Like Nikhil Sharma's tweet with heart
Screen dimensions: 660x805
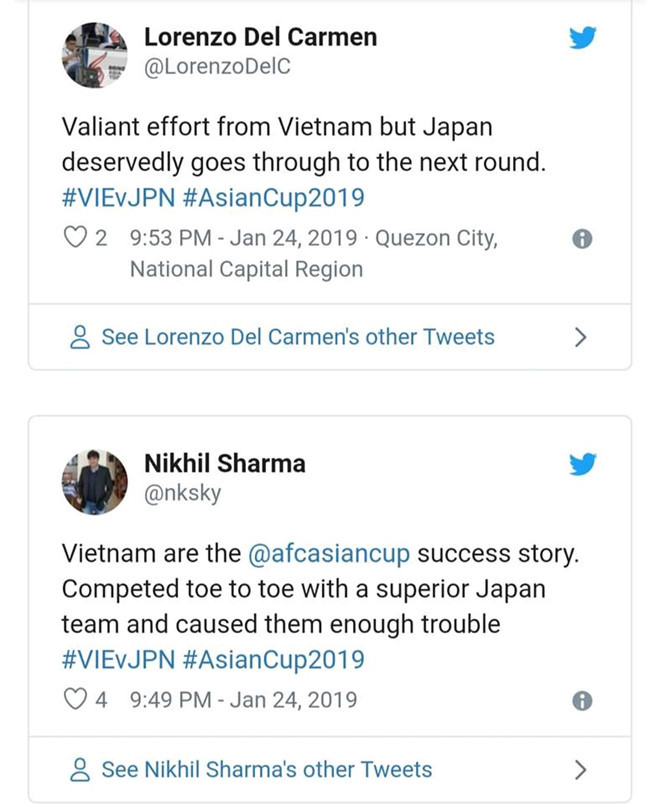pos(75,699)
